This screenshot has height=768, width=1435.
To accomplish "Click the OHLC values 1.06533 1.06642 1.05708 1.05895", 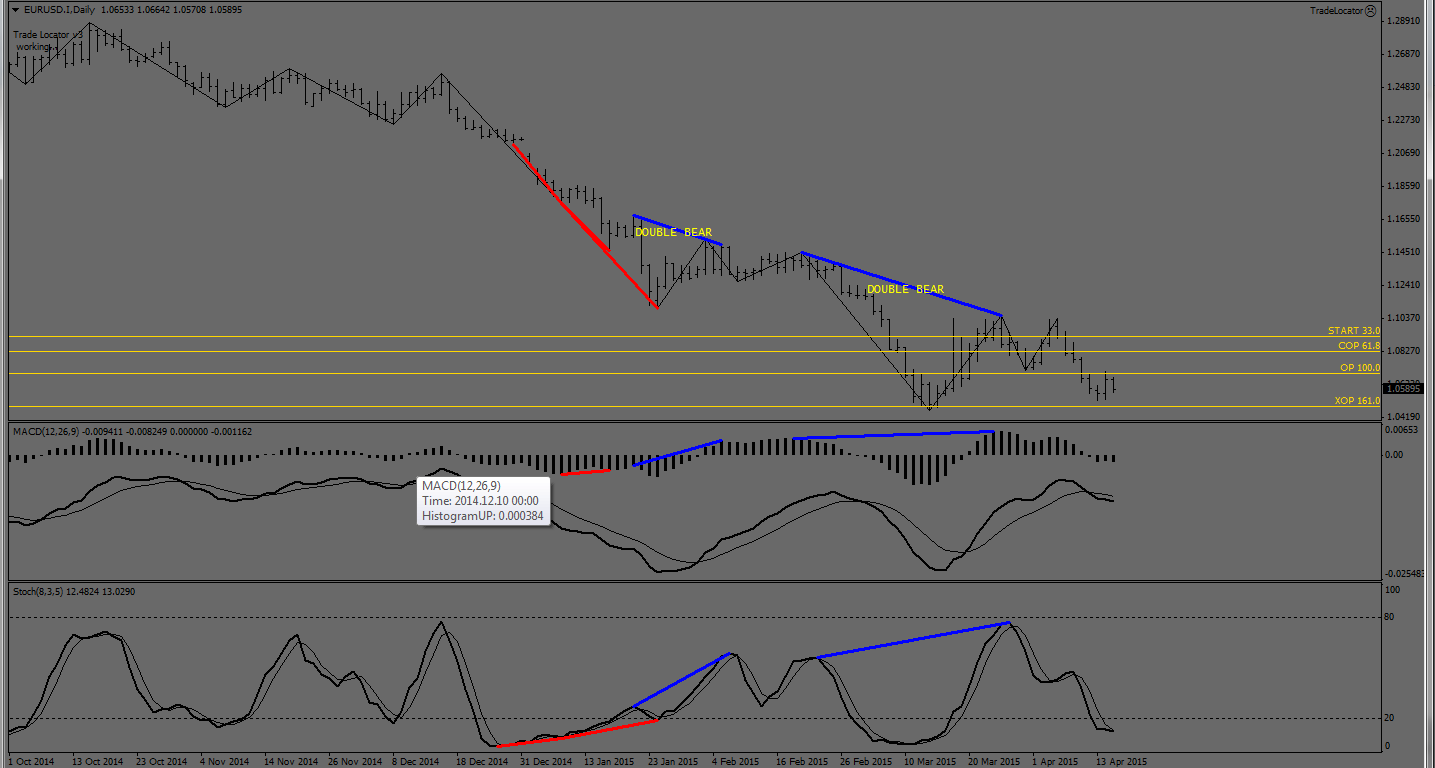I will (x=172, y=10).
